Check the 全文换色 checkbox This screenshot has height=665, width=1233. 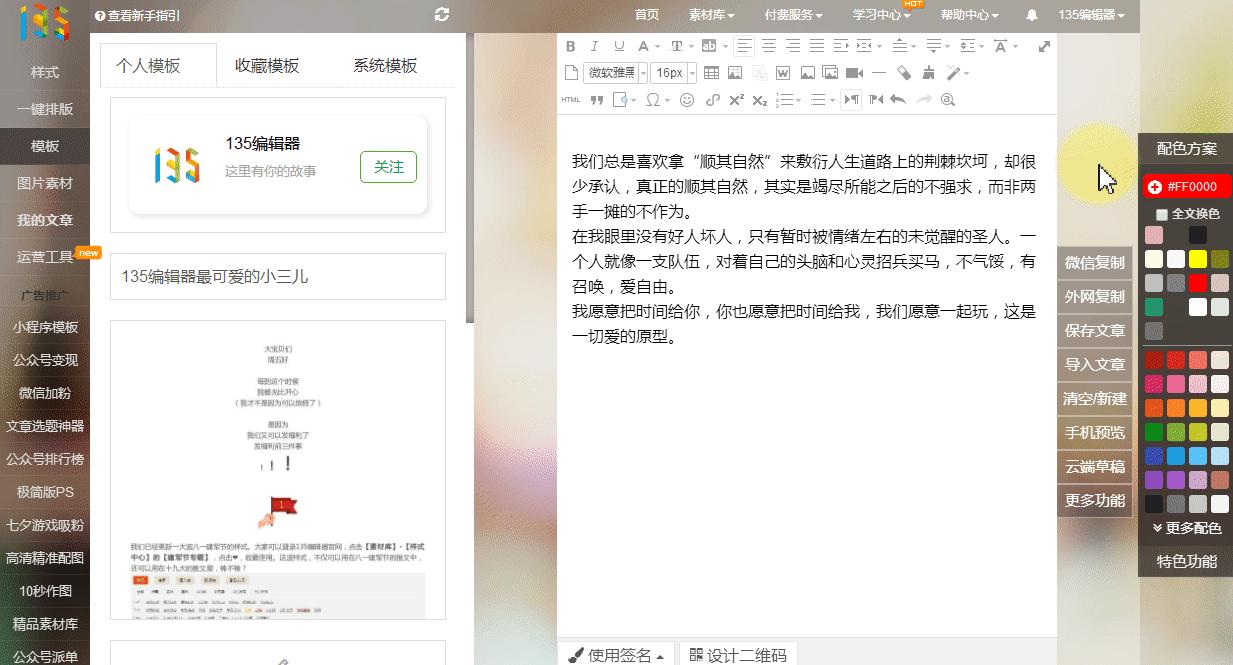1161,214
